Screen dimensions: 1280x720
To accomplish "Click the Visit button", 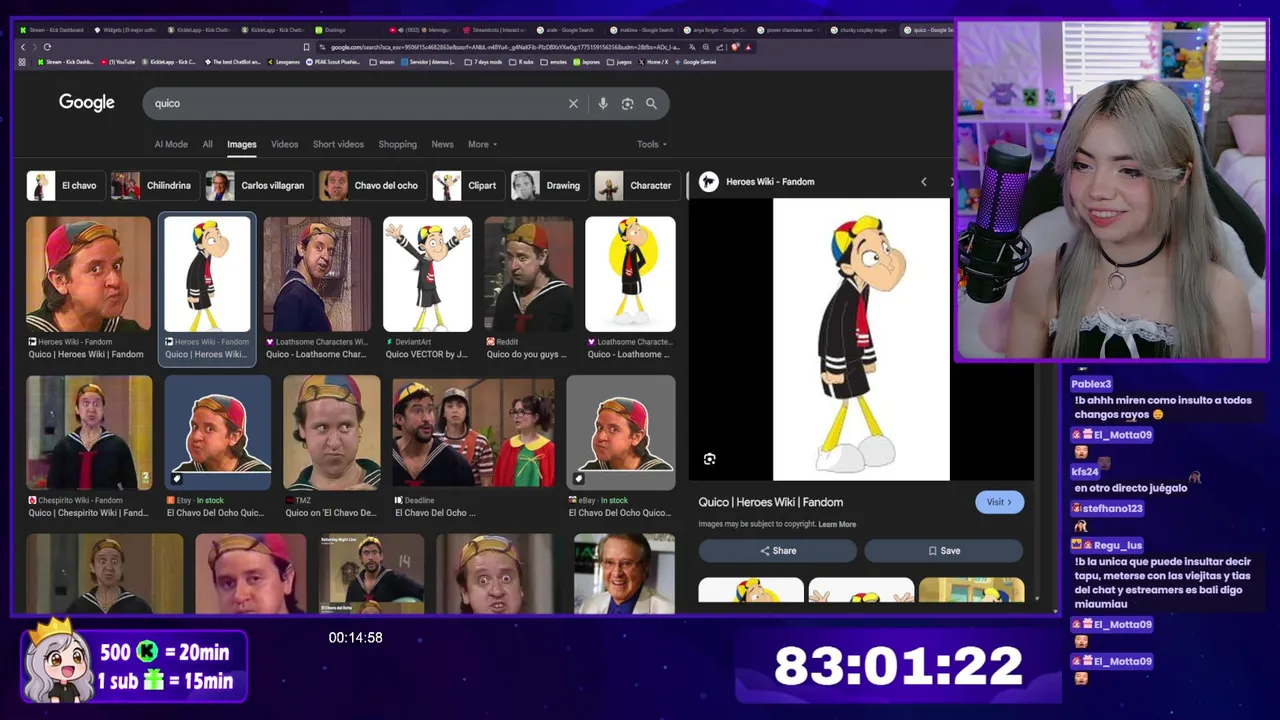I will [x=999, y=502].
